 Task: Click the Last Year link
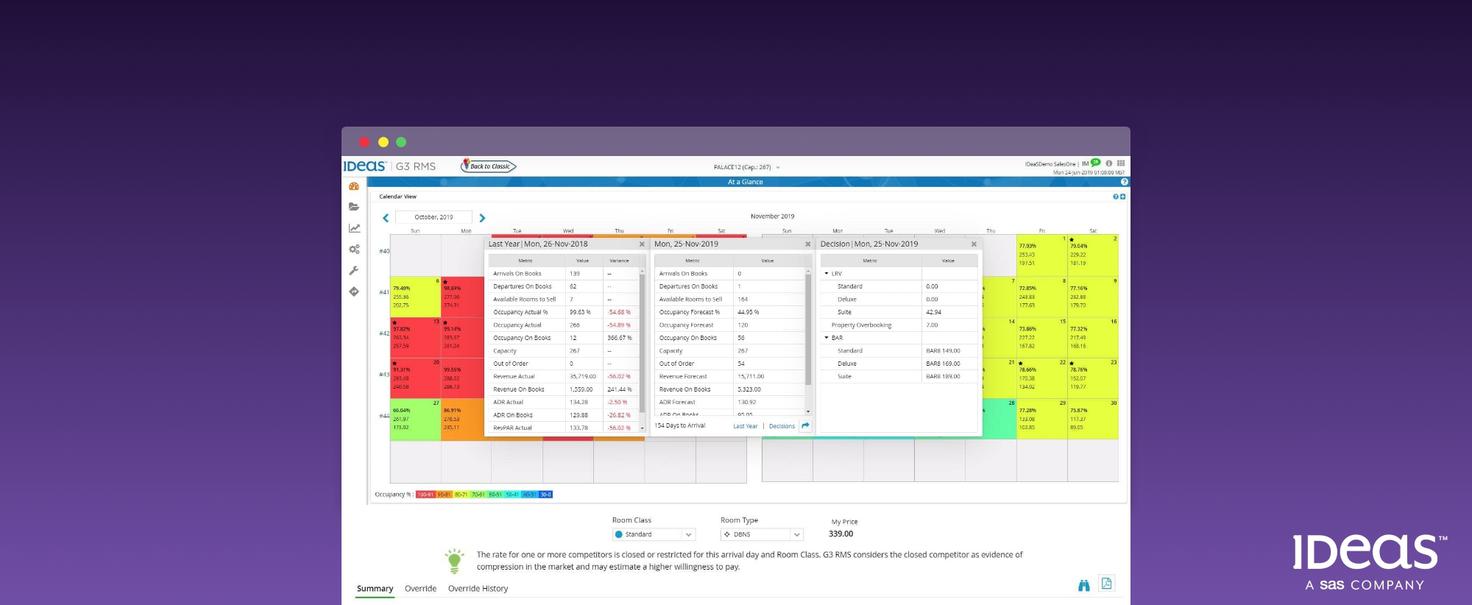click(x=745, y=426)
